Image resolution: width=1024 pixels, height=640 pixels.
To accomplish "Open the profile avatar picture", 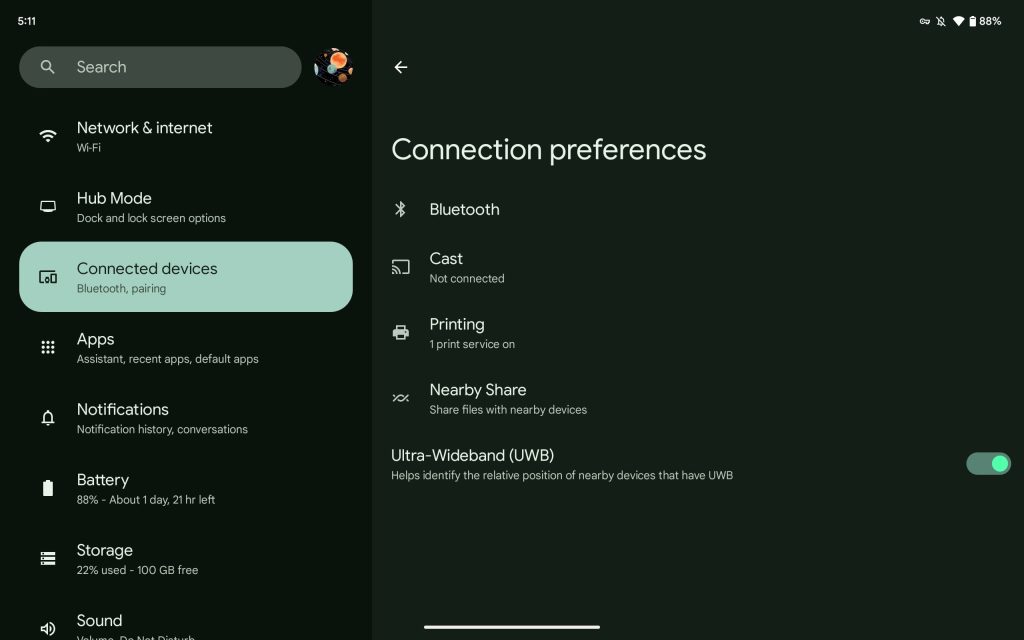I will tap(333, 67).
